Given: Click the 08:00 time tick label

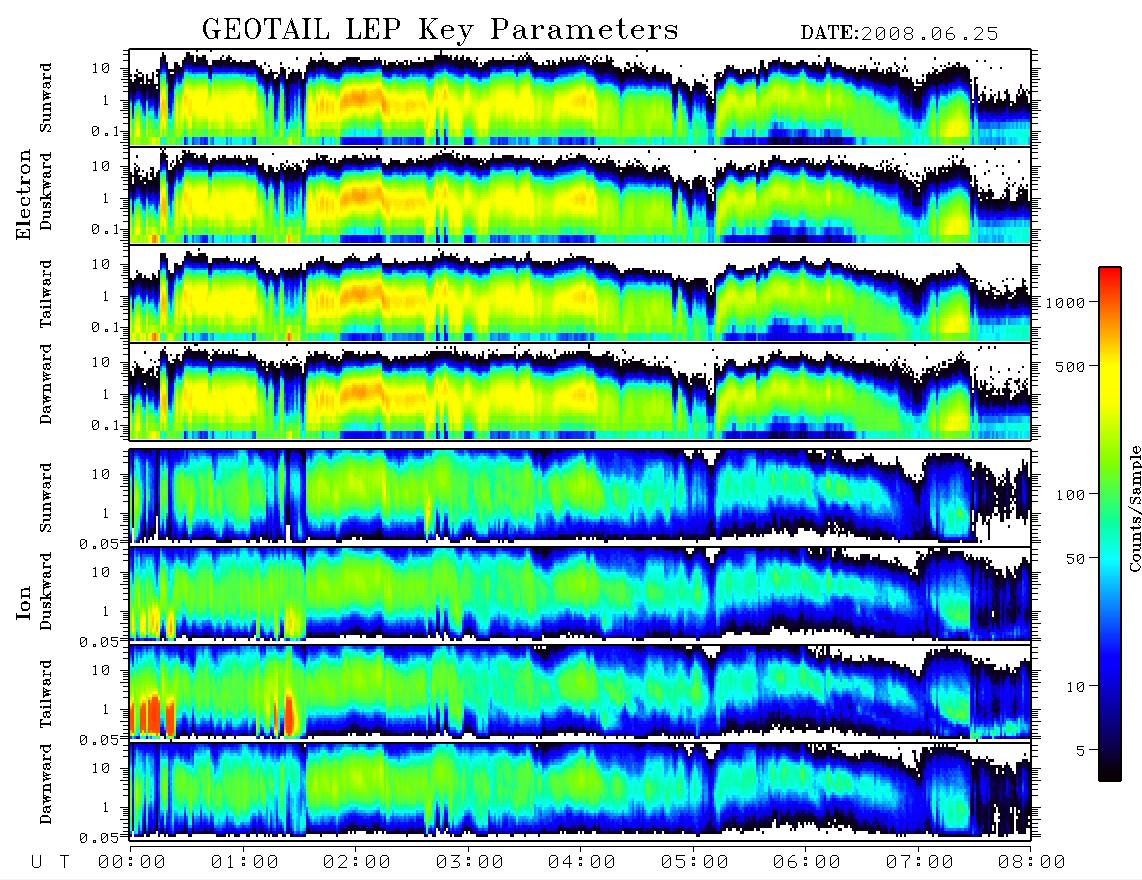Looking at the screenshot, I should point(1031,862).
